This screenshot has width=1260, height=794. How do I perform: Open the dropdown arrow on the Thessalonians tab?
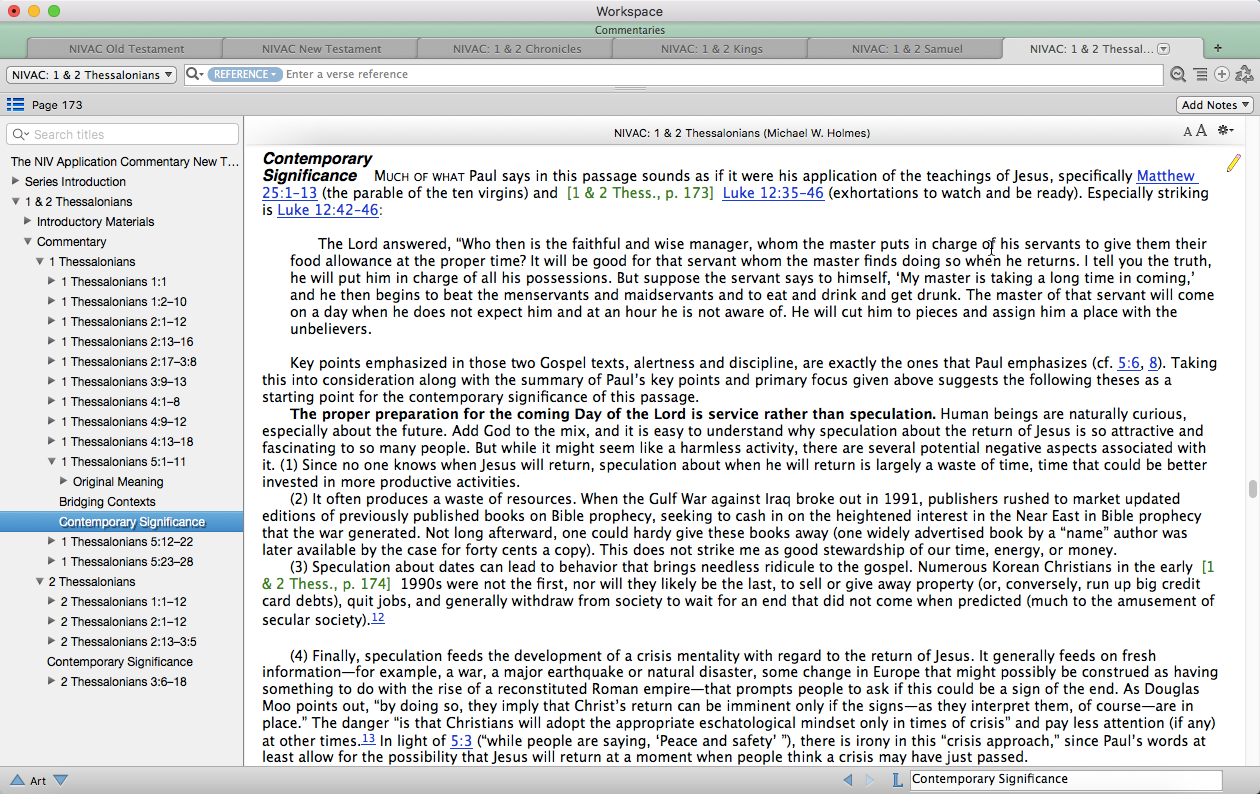(1163, 48)
